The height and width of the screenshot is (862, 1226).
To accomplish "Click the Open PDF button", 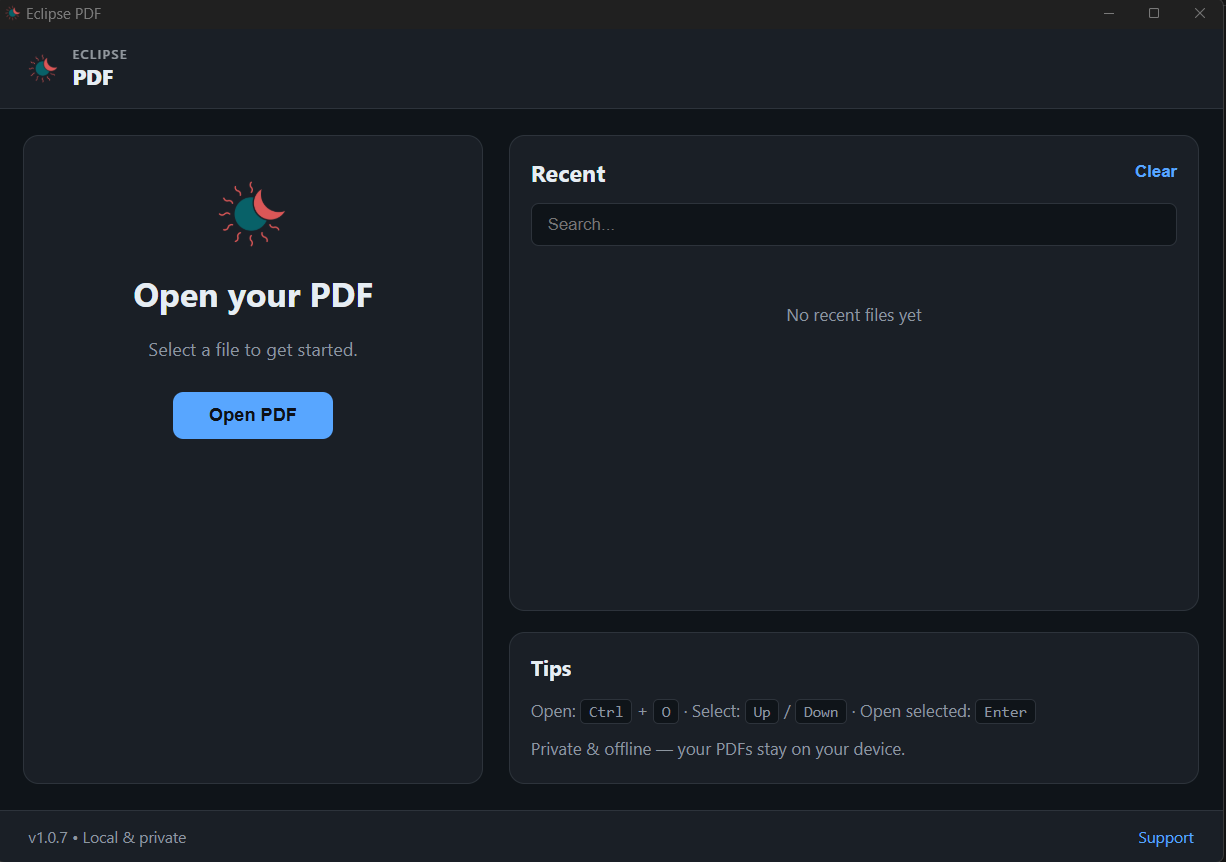I will (x=253, y=415).
